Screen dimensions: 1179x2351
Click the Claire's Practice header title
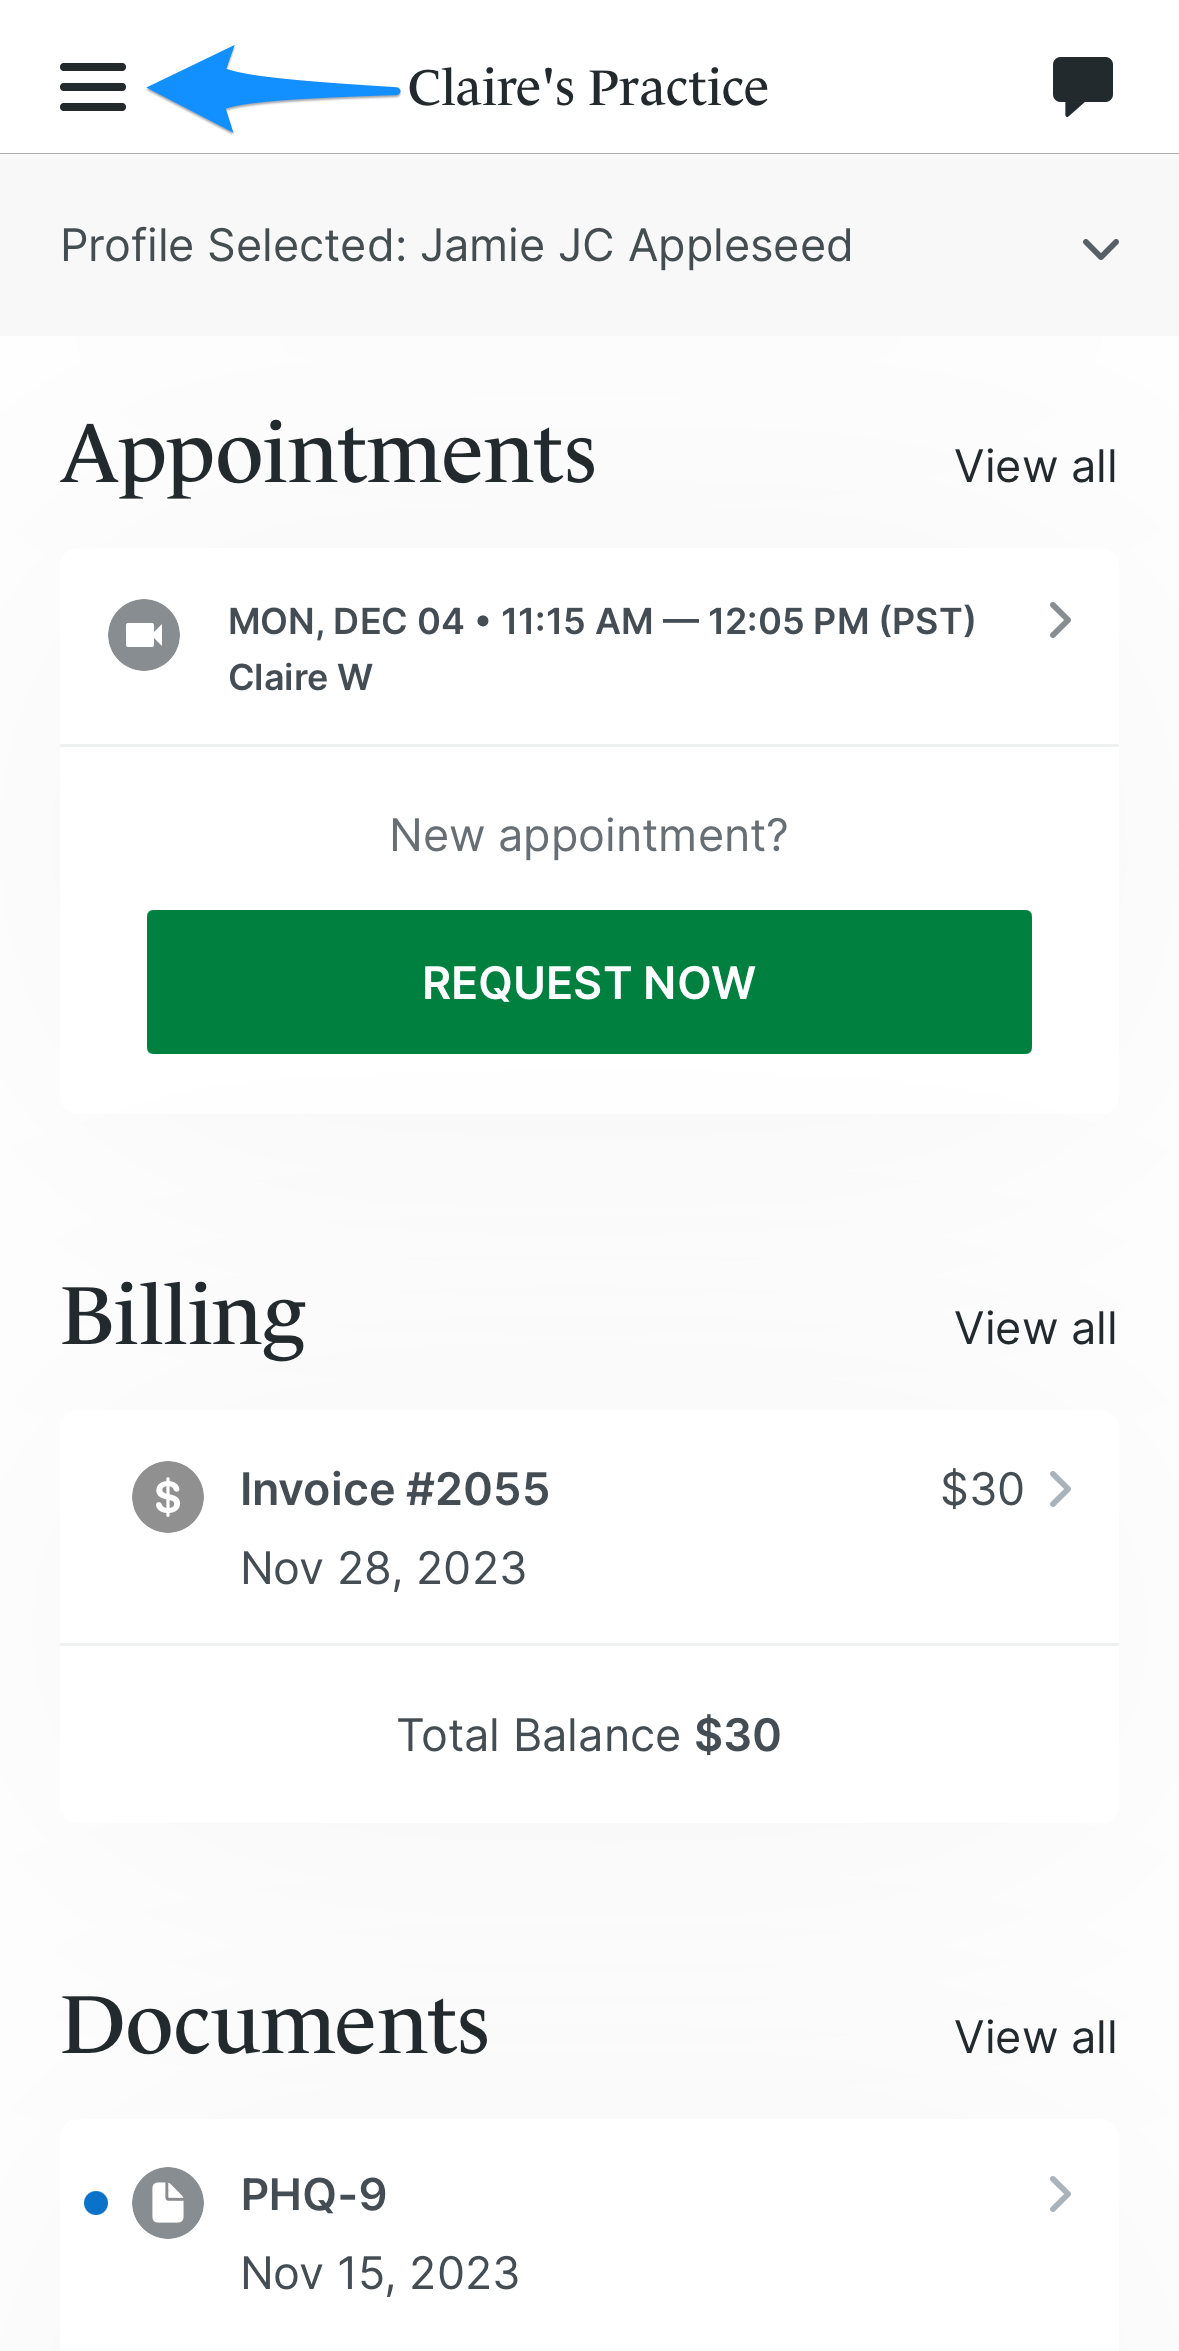coord(588,88)
